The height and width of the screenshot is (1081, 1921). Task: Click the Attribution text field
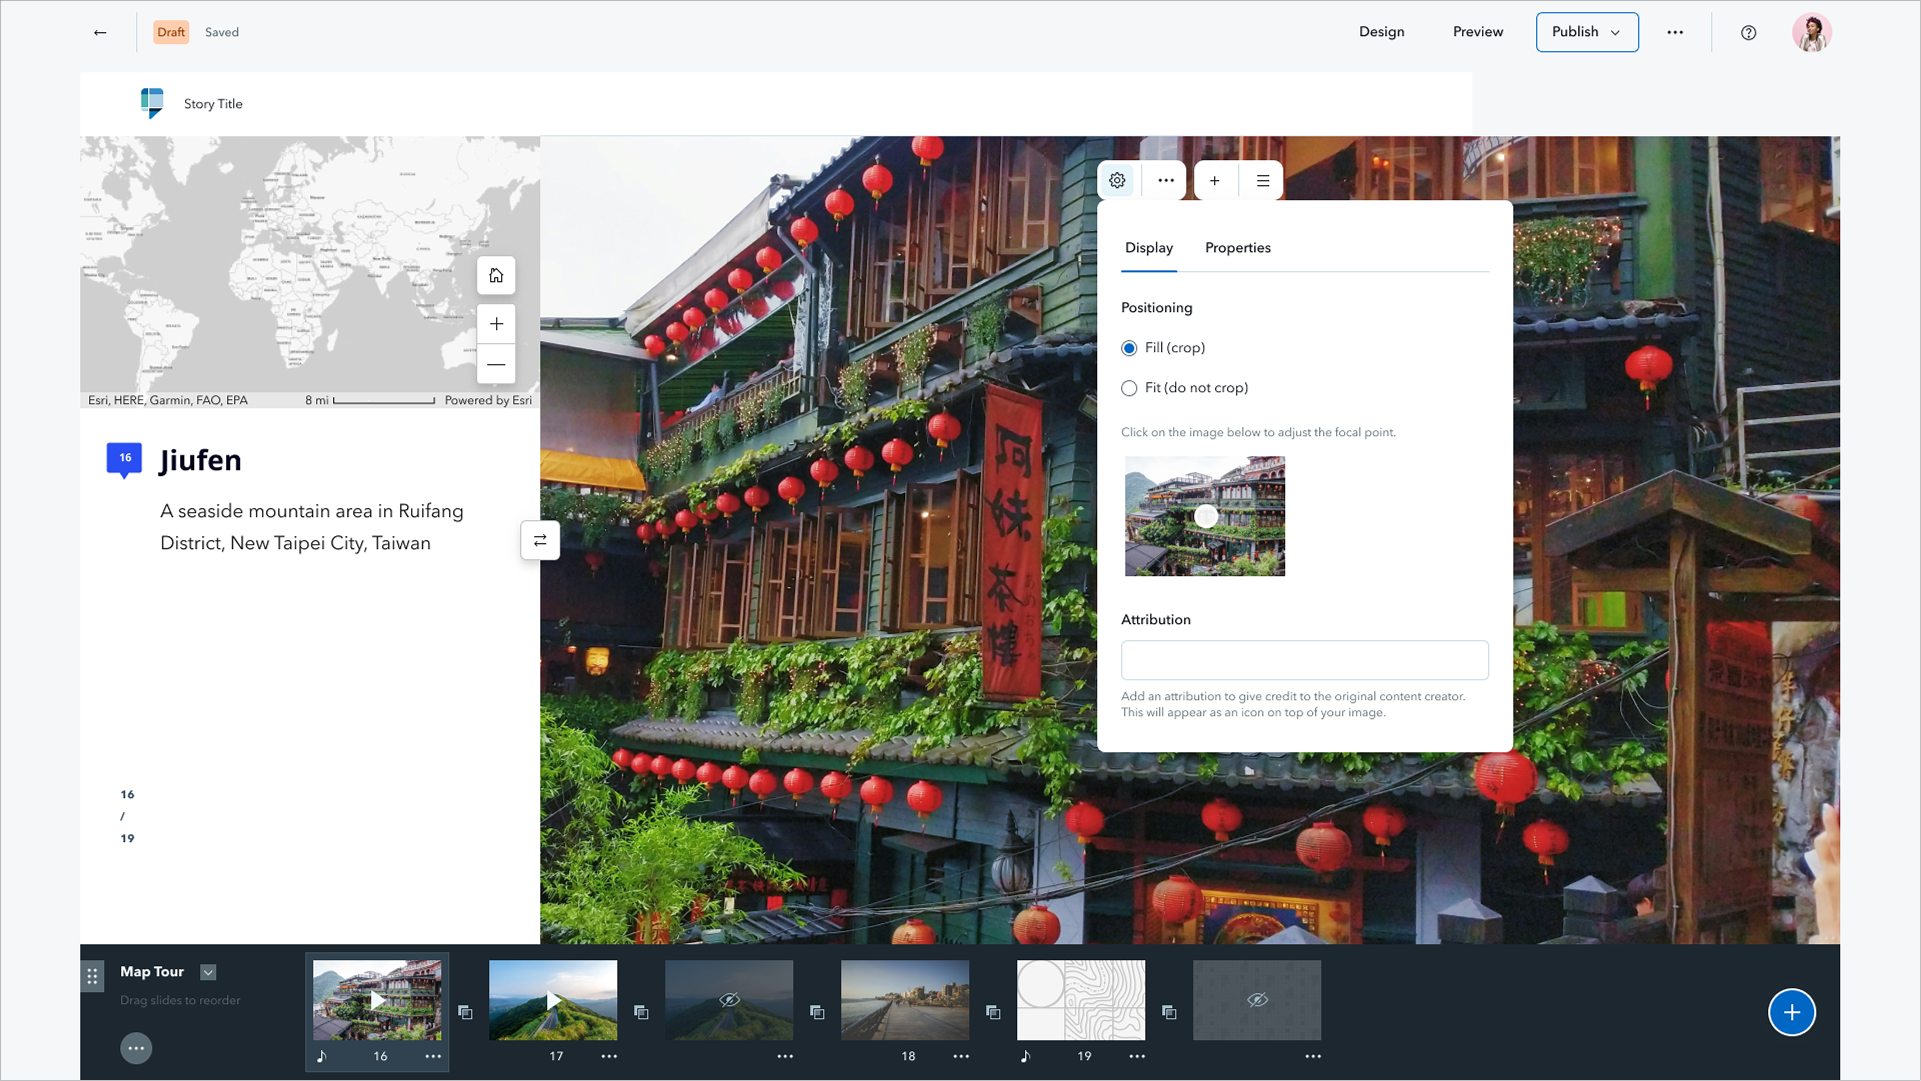click(x=1304, y=660)
